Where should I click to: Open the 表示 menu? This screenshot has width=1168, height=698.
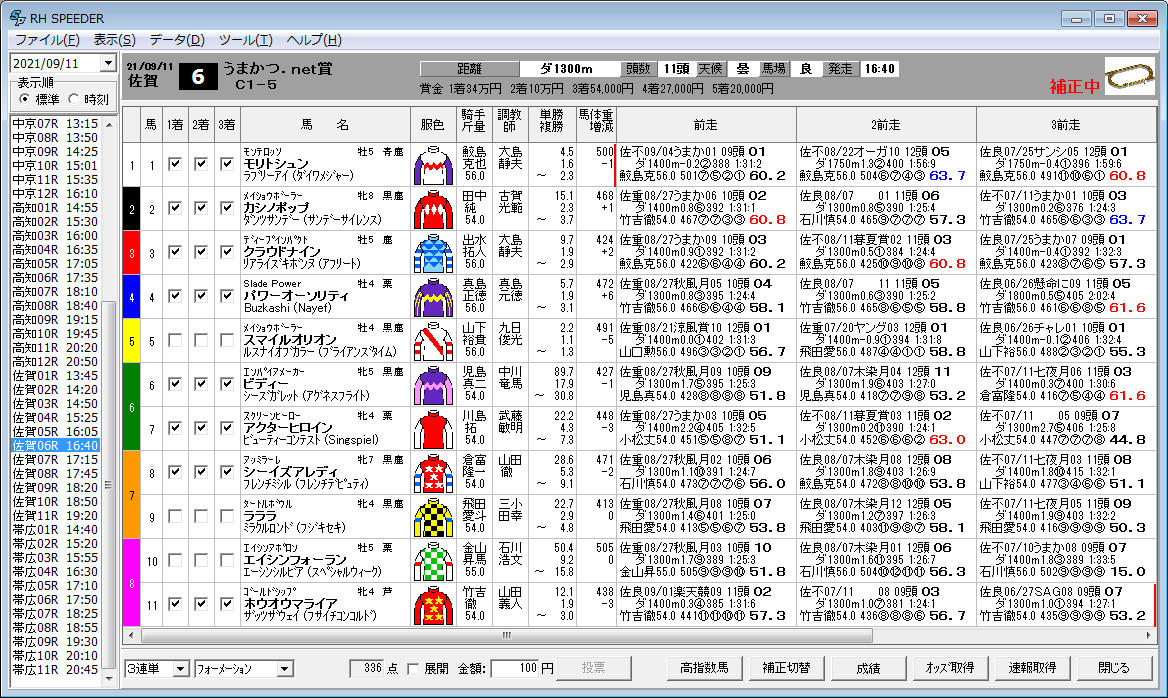114,40
